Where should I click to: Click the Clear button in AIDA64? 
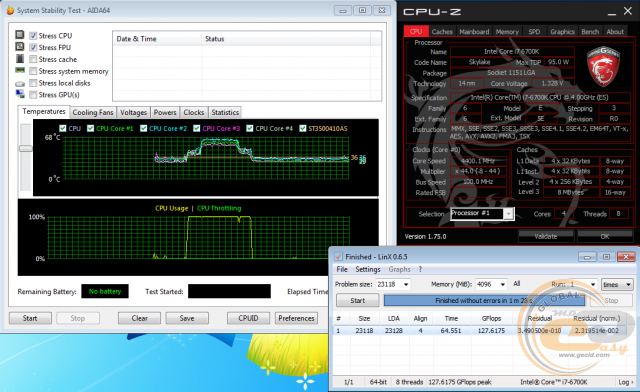[x=139, y=318]
